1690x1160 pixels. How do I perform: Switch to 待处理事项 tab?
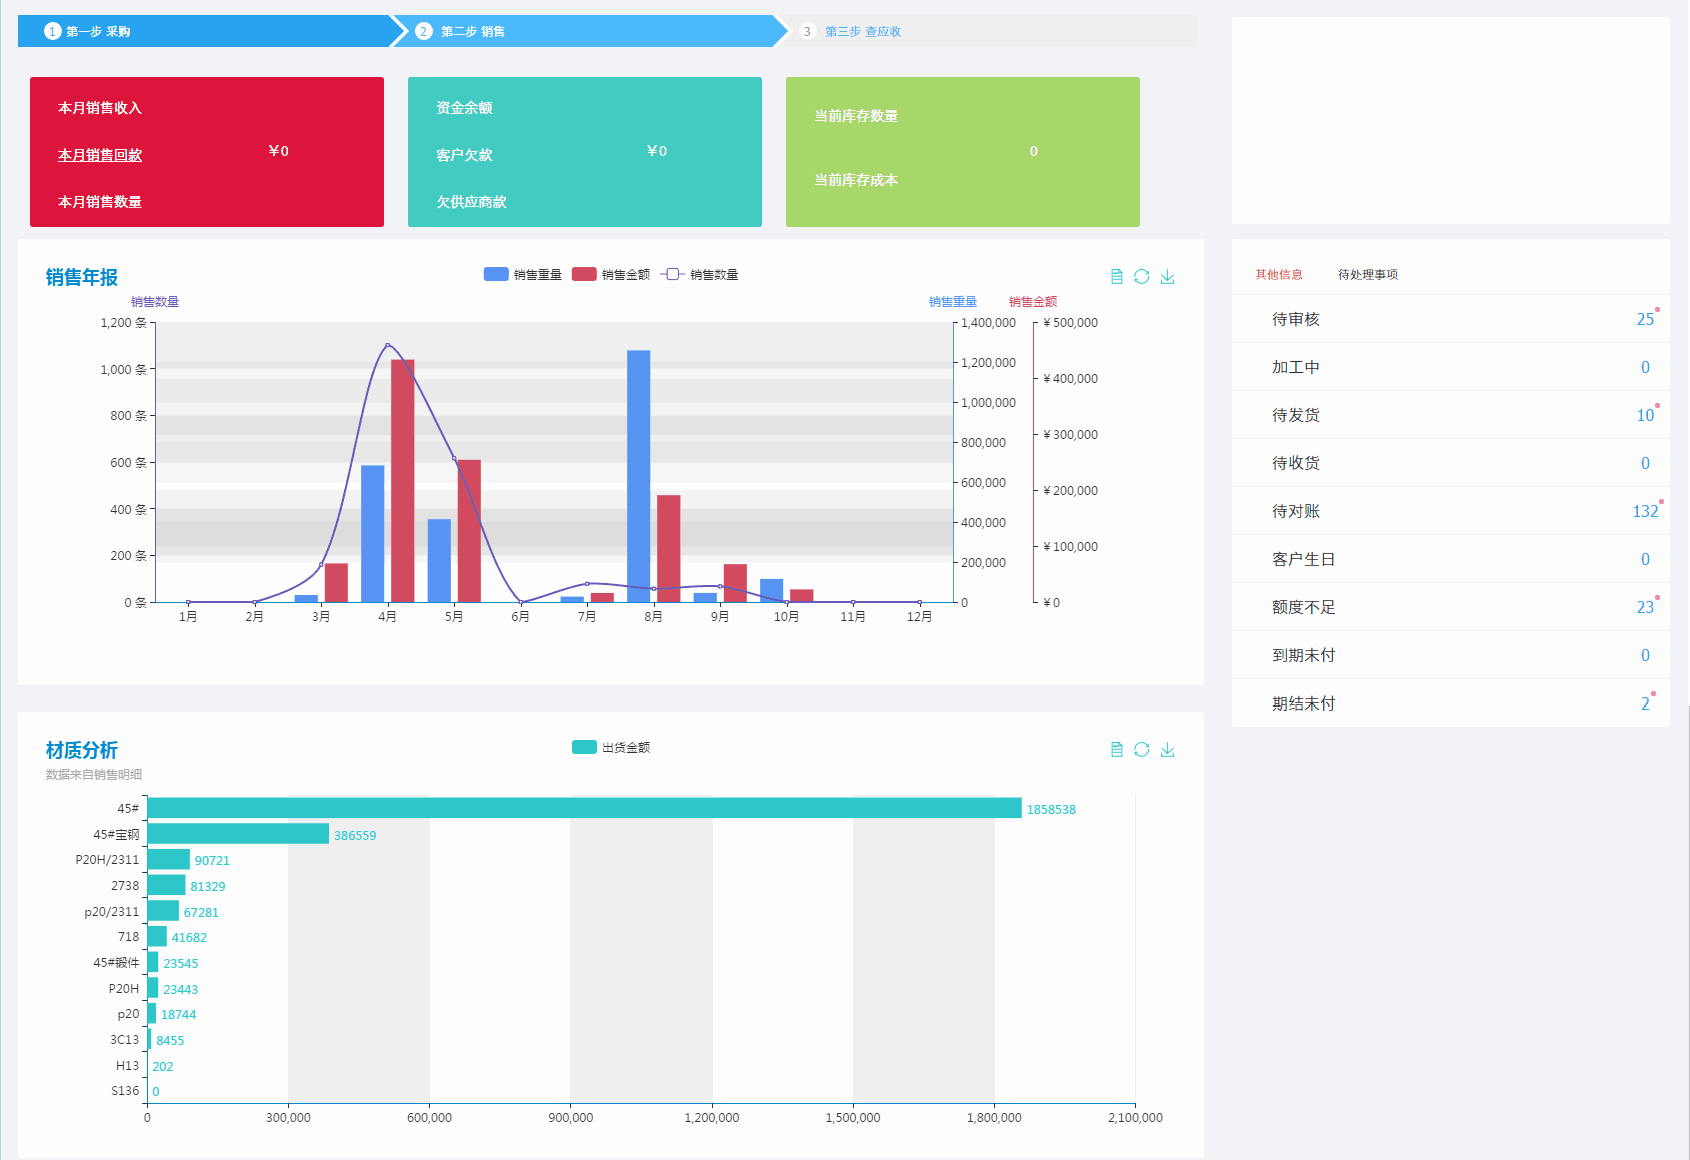(x=1368, y=275)
